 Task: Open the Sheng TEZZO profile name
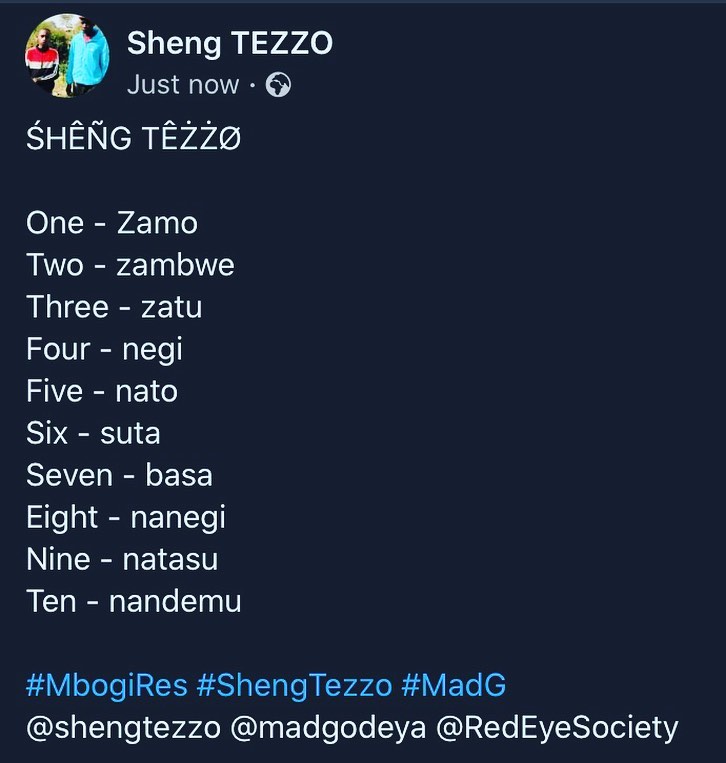230,43
